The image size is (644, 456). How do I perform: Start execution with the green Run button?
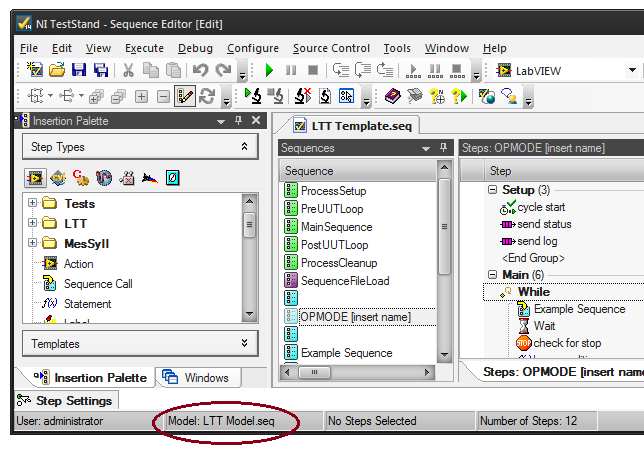tap(269, 70)
